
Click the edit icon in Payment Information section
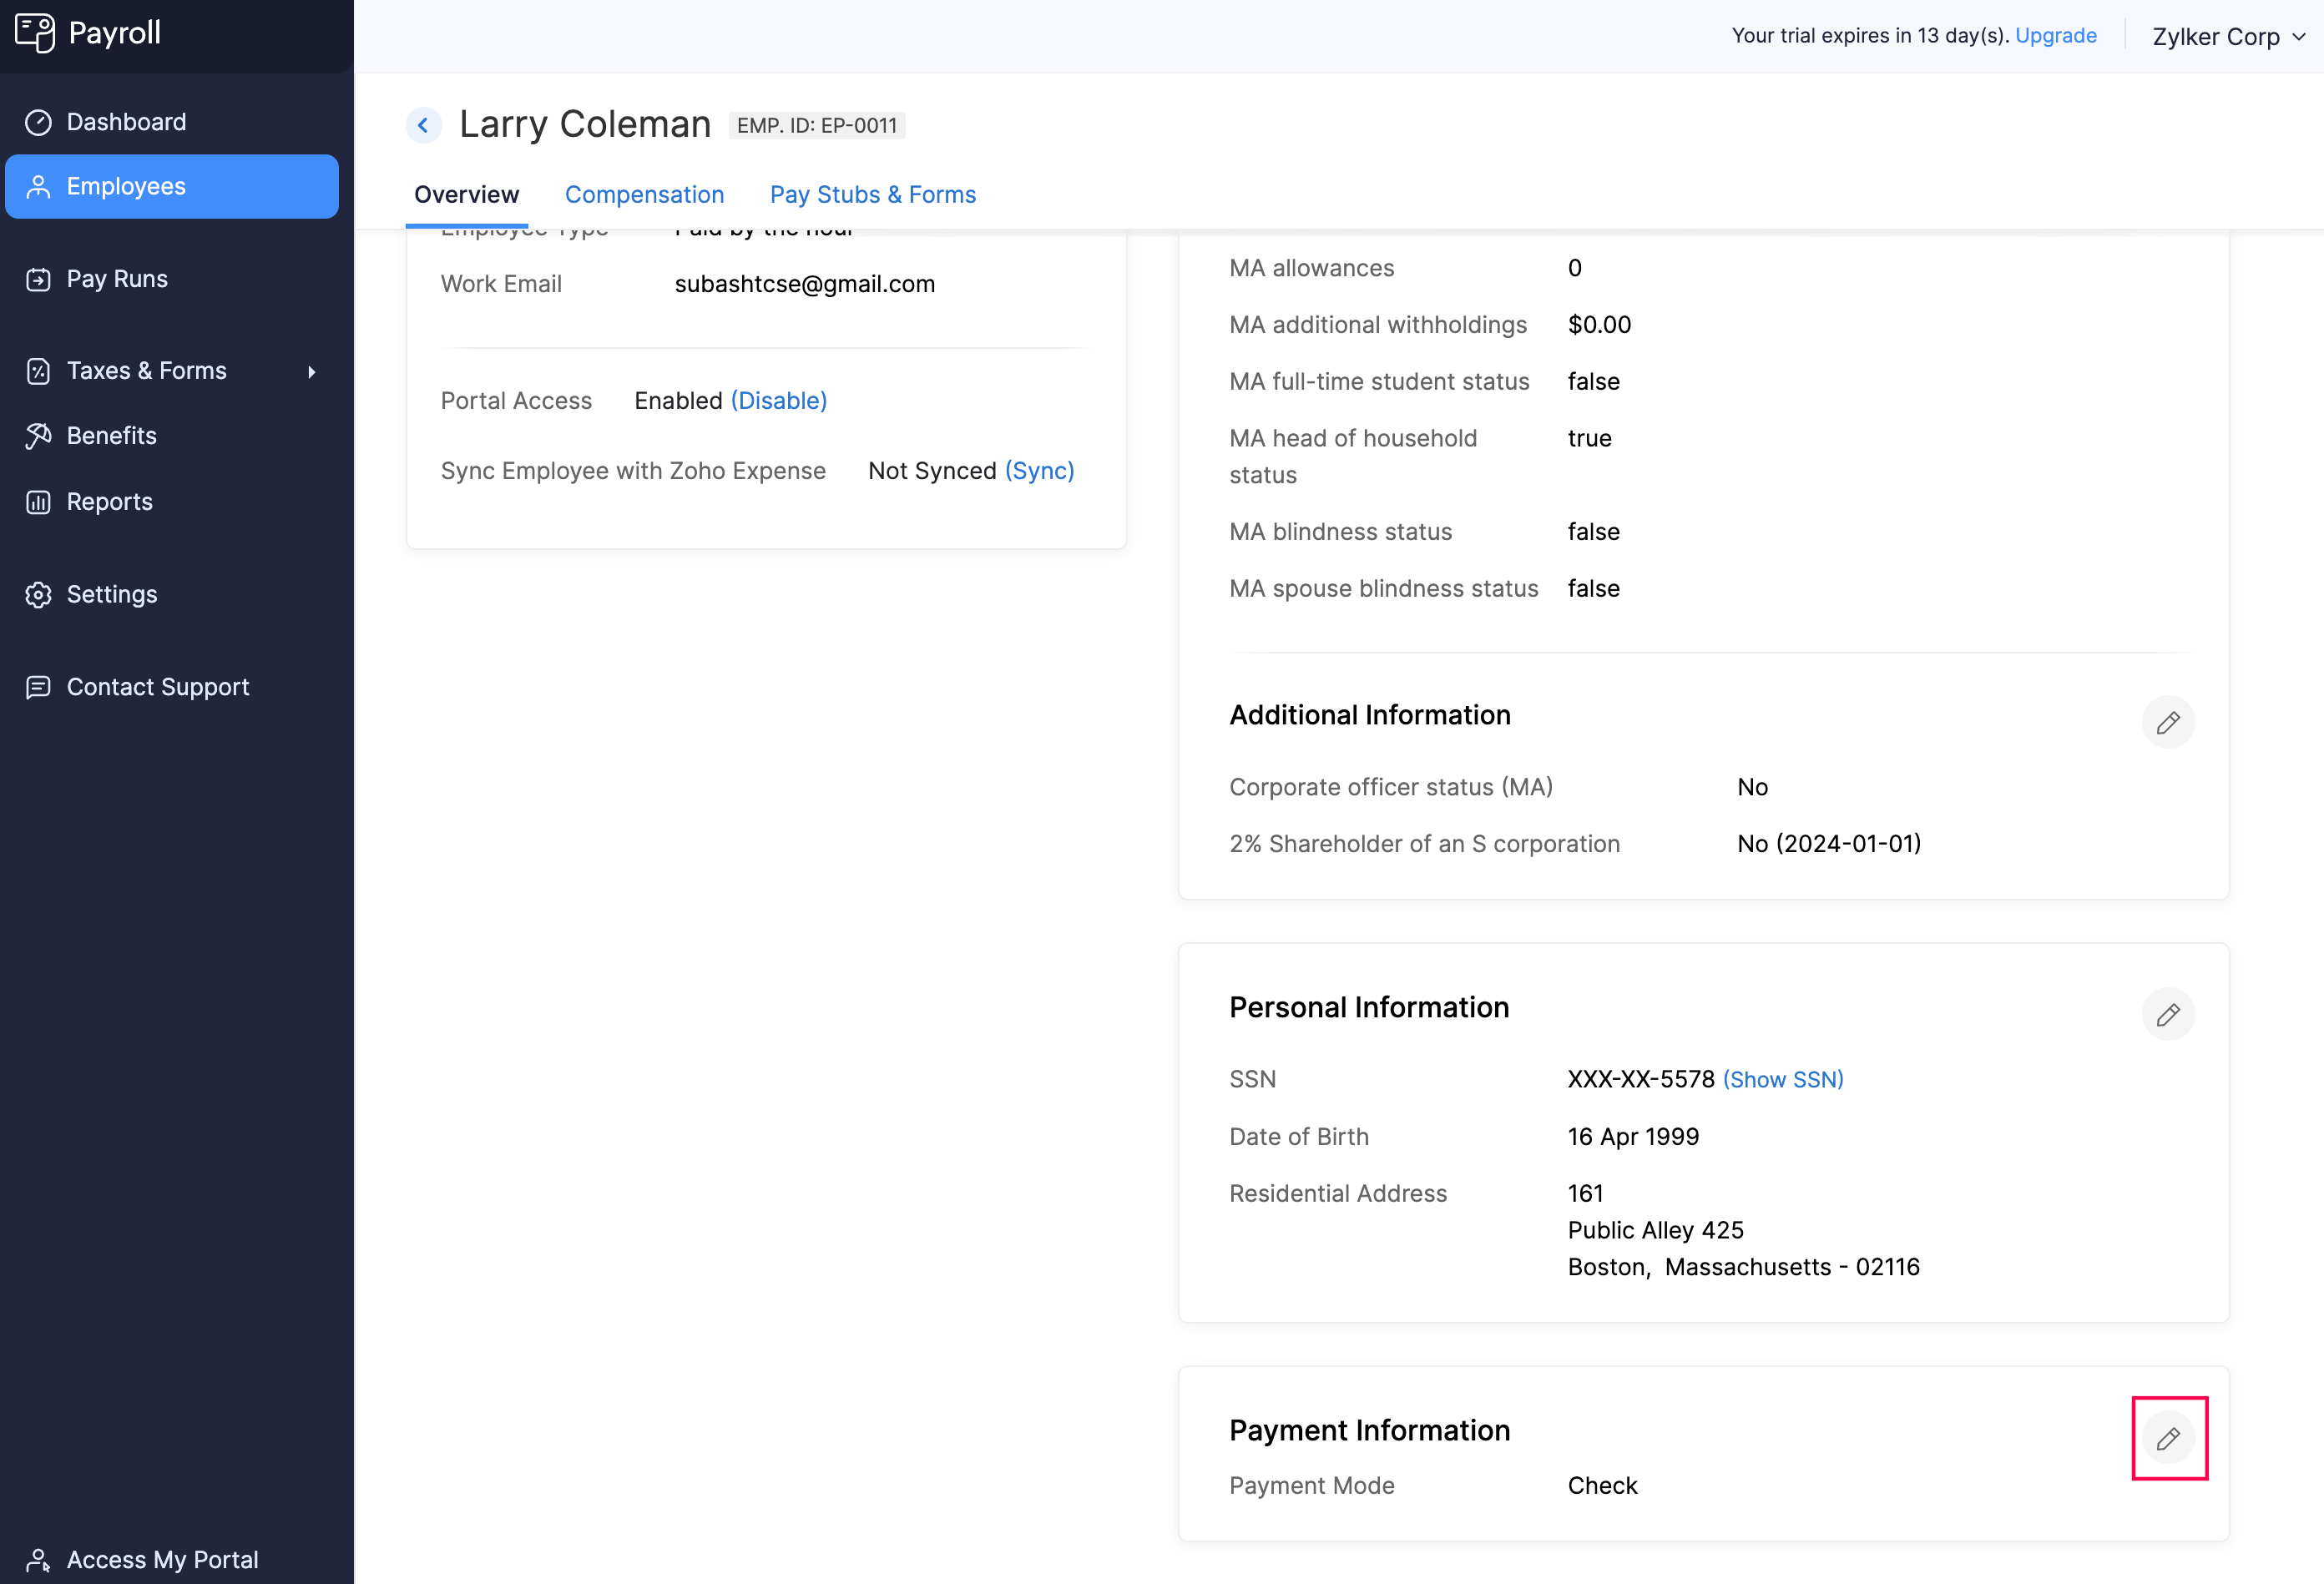pyautogui.click(x=2167, y=1437)
